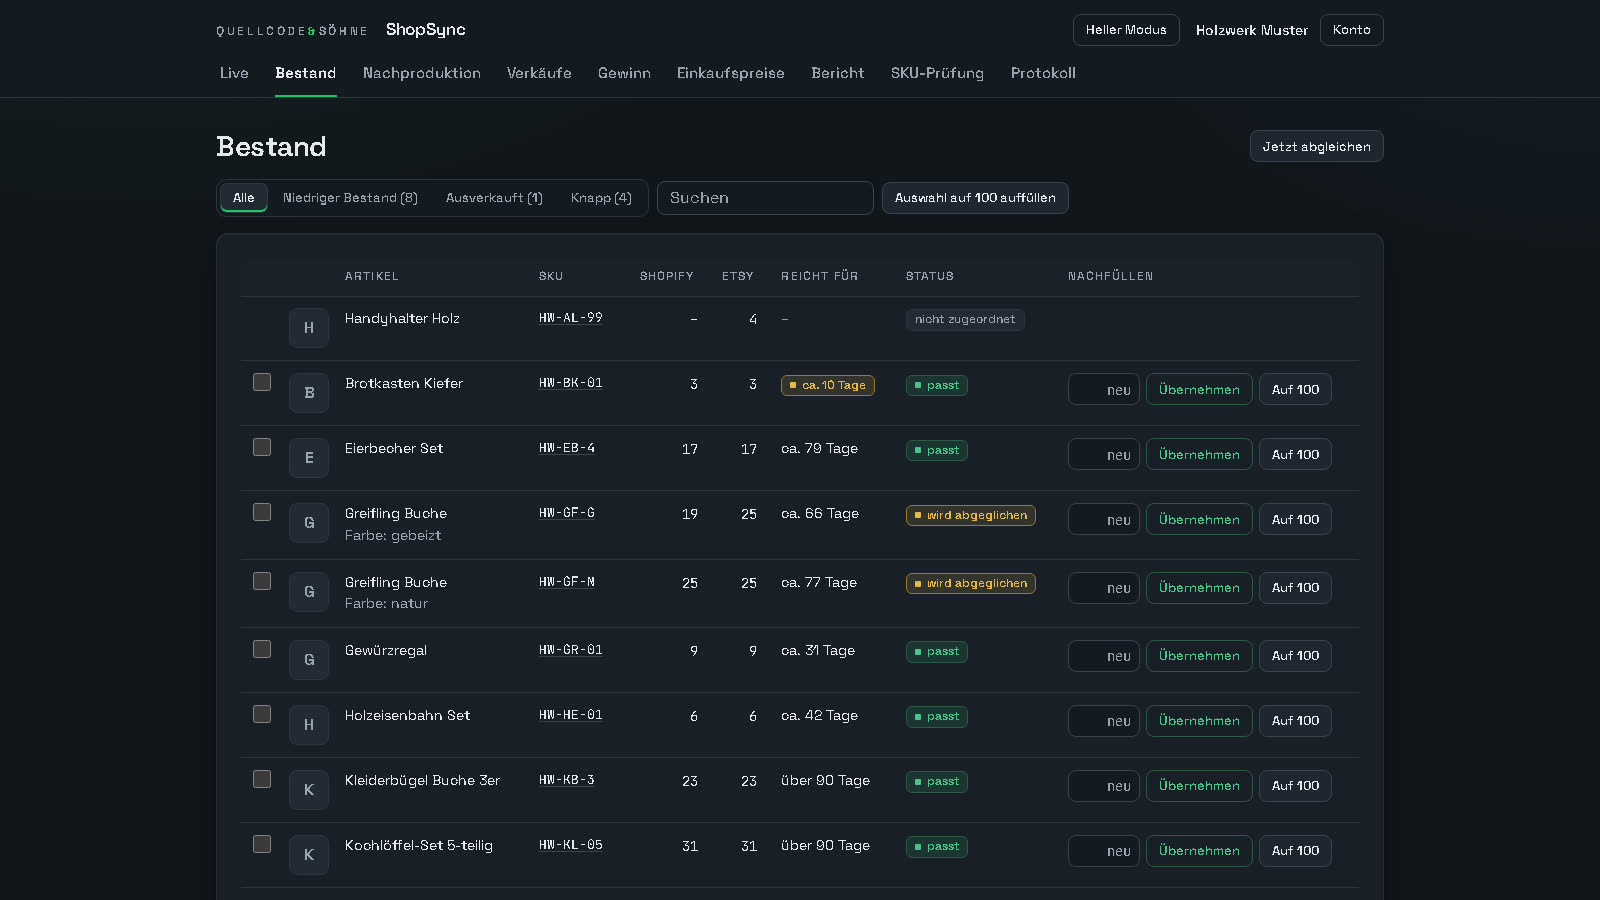Open the Nachproduktion tab
The image size is (1600, 900).
422,73
